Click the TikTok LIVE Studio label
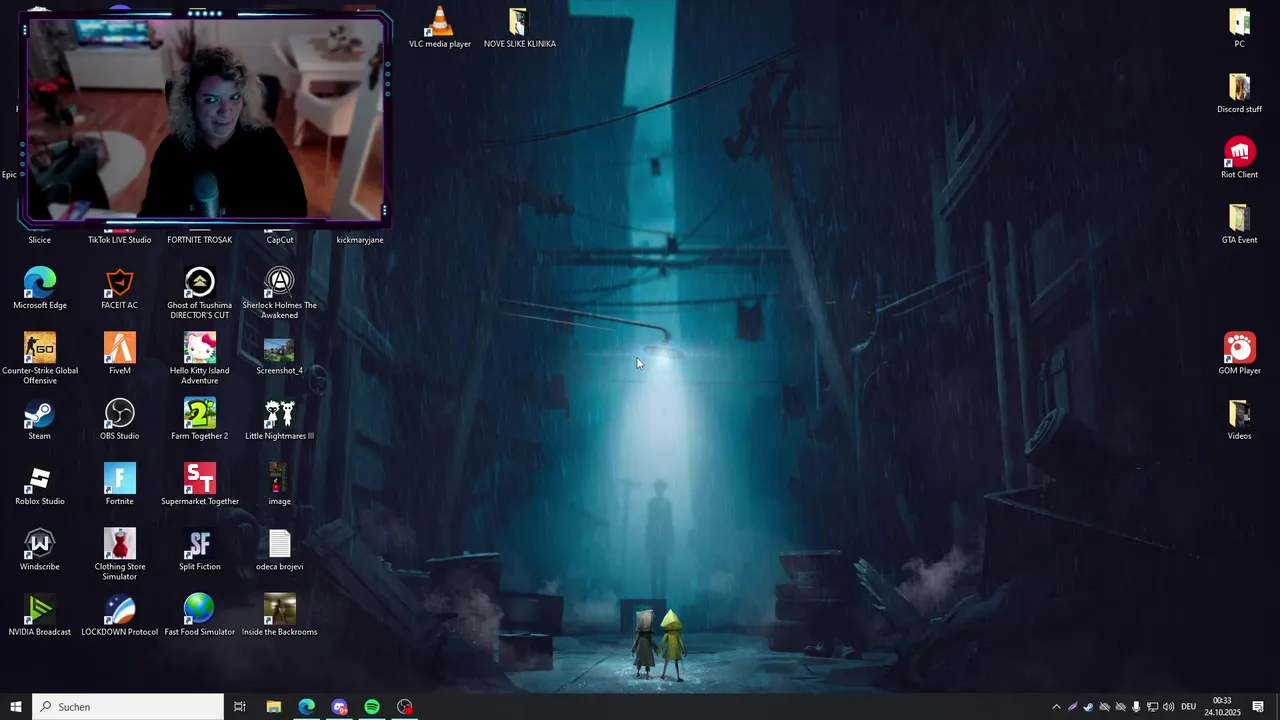The image size is (1280, 720). (120, 240)
